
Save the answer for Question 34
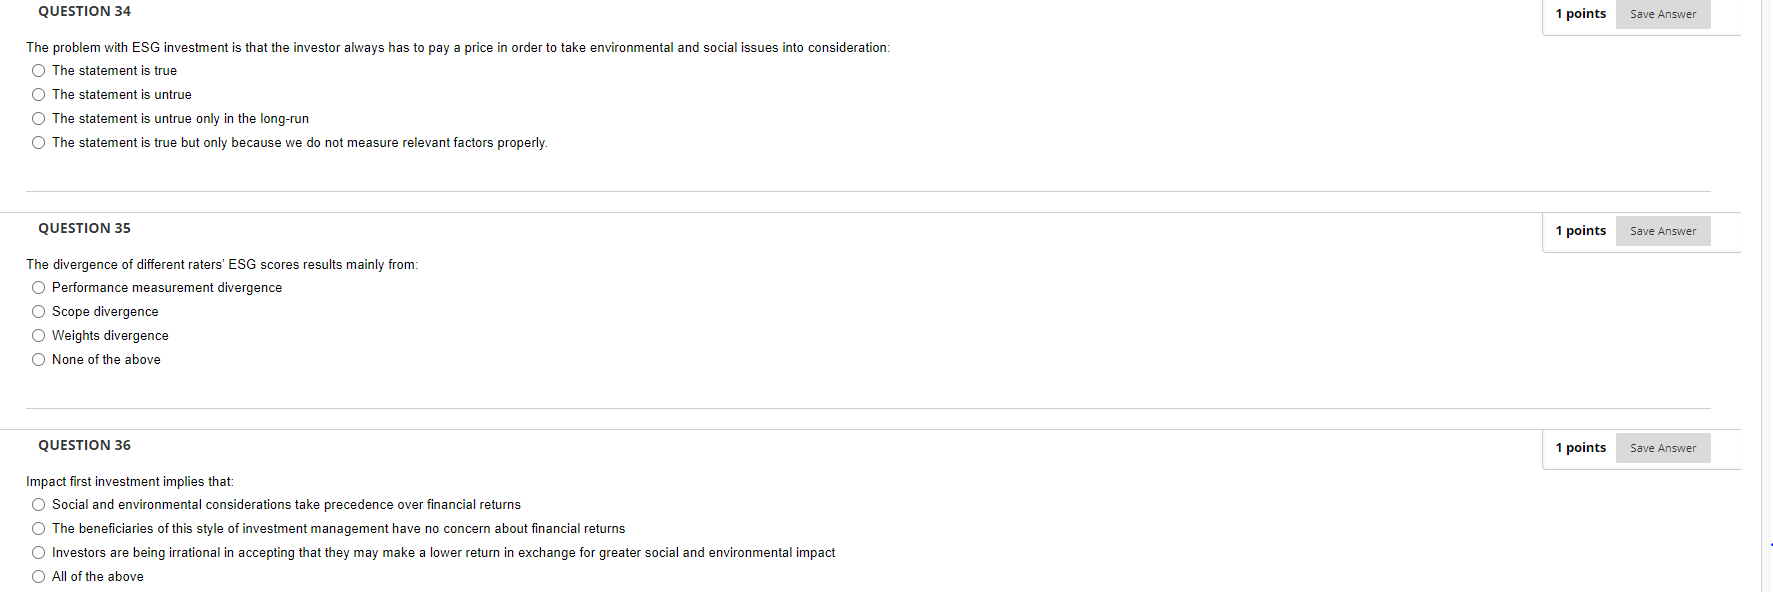coord(1662,14)
